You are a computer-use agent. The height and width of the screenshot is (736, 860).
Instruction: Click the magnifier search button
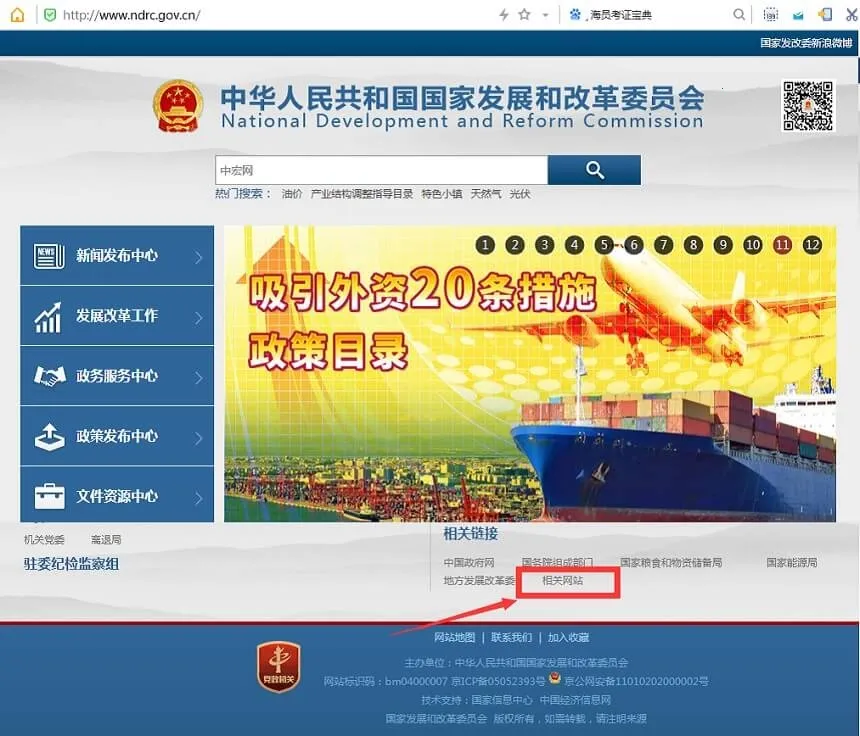coord(594,170)
